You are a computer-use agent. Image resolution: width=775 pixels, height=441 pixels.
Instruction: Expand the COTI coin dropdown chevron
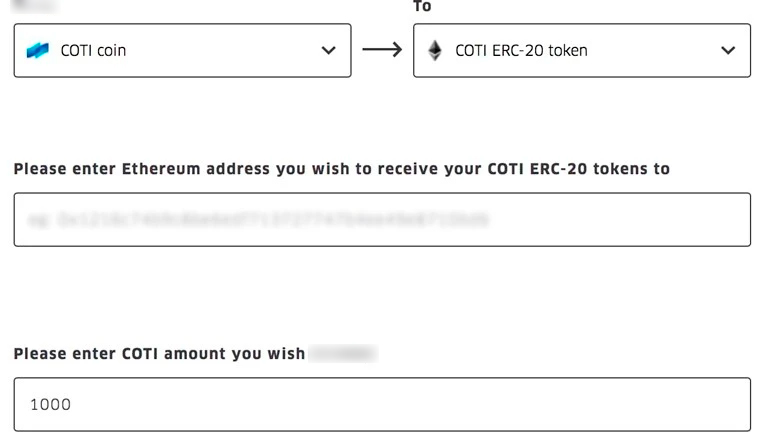328,50
